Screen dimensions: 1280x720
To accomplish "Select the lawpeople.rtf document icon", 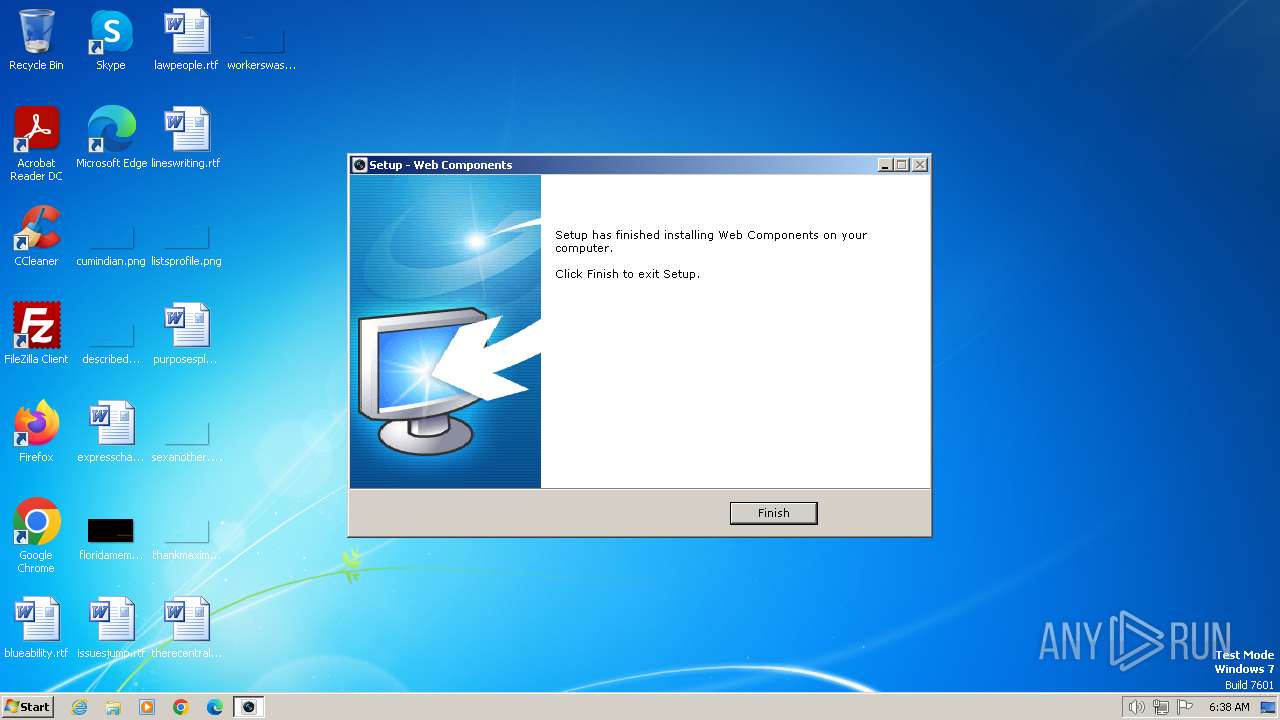I will (186, 40).
